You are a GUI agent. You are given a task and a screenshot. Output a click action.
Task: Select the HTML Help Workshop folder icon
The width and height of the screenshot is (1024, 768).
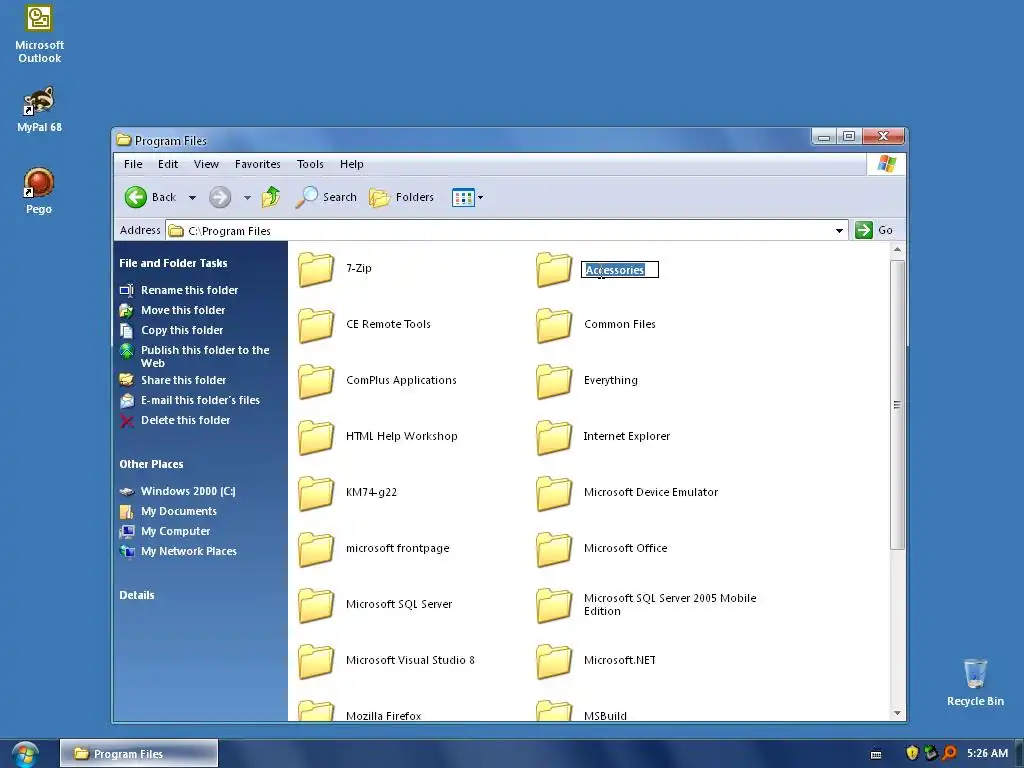pos(316,437)
